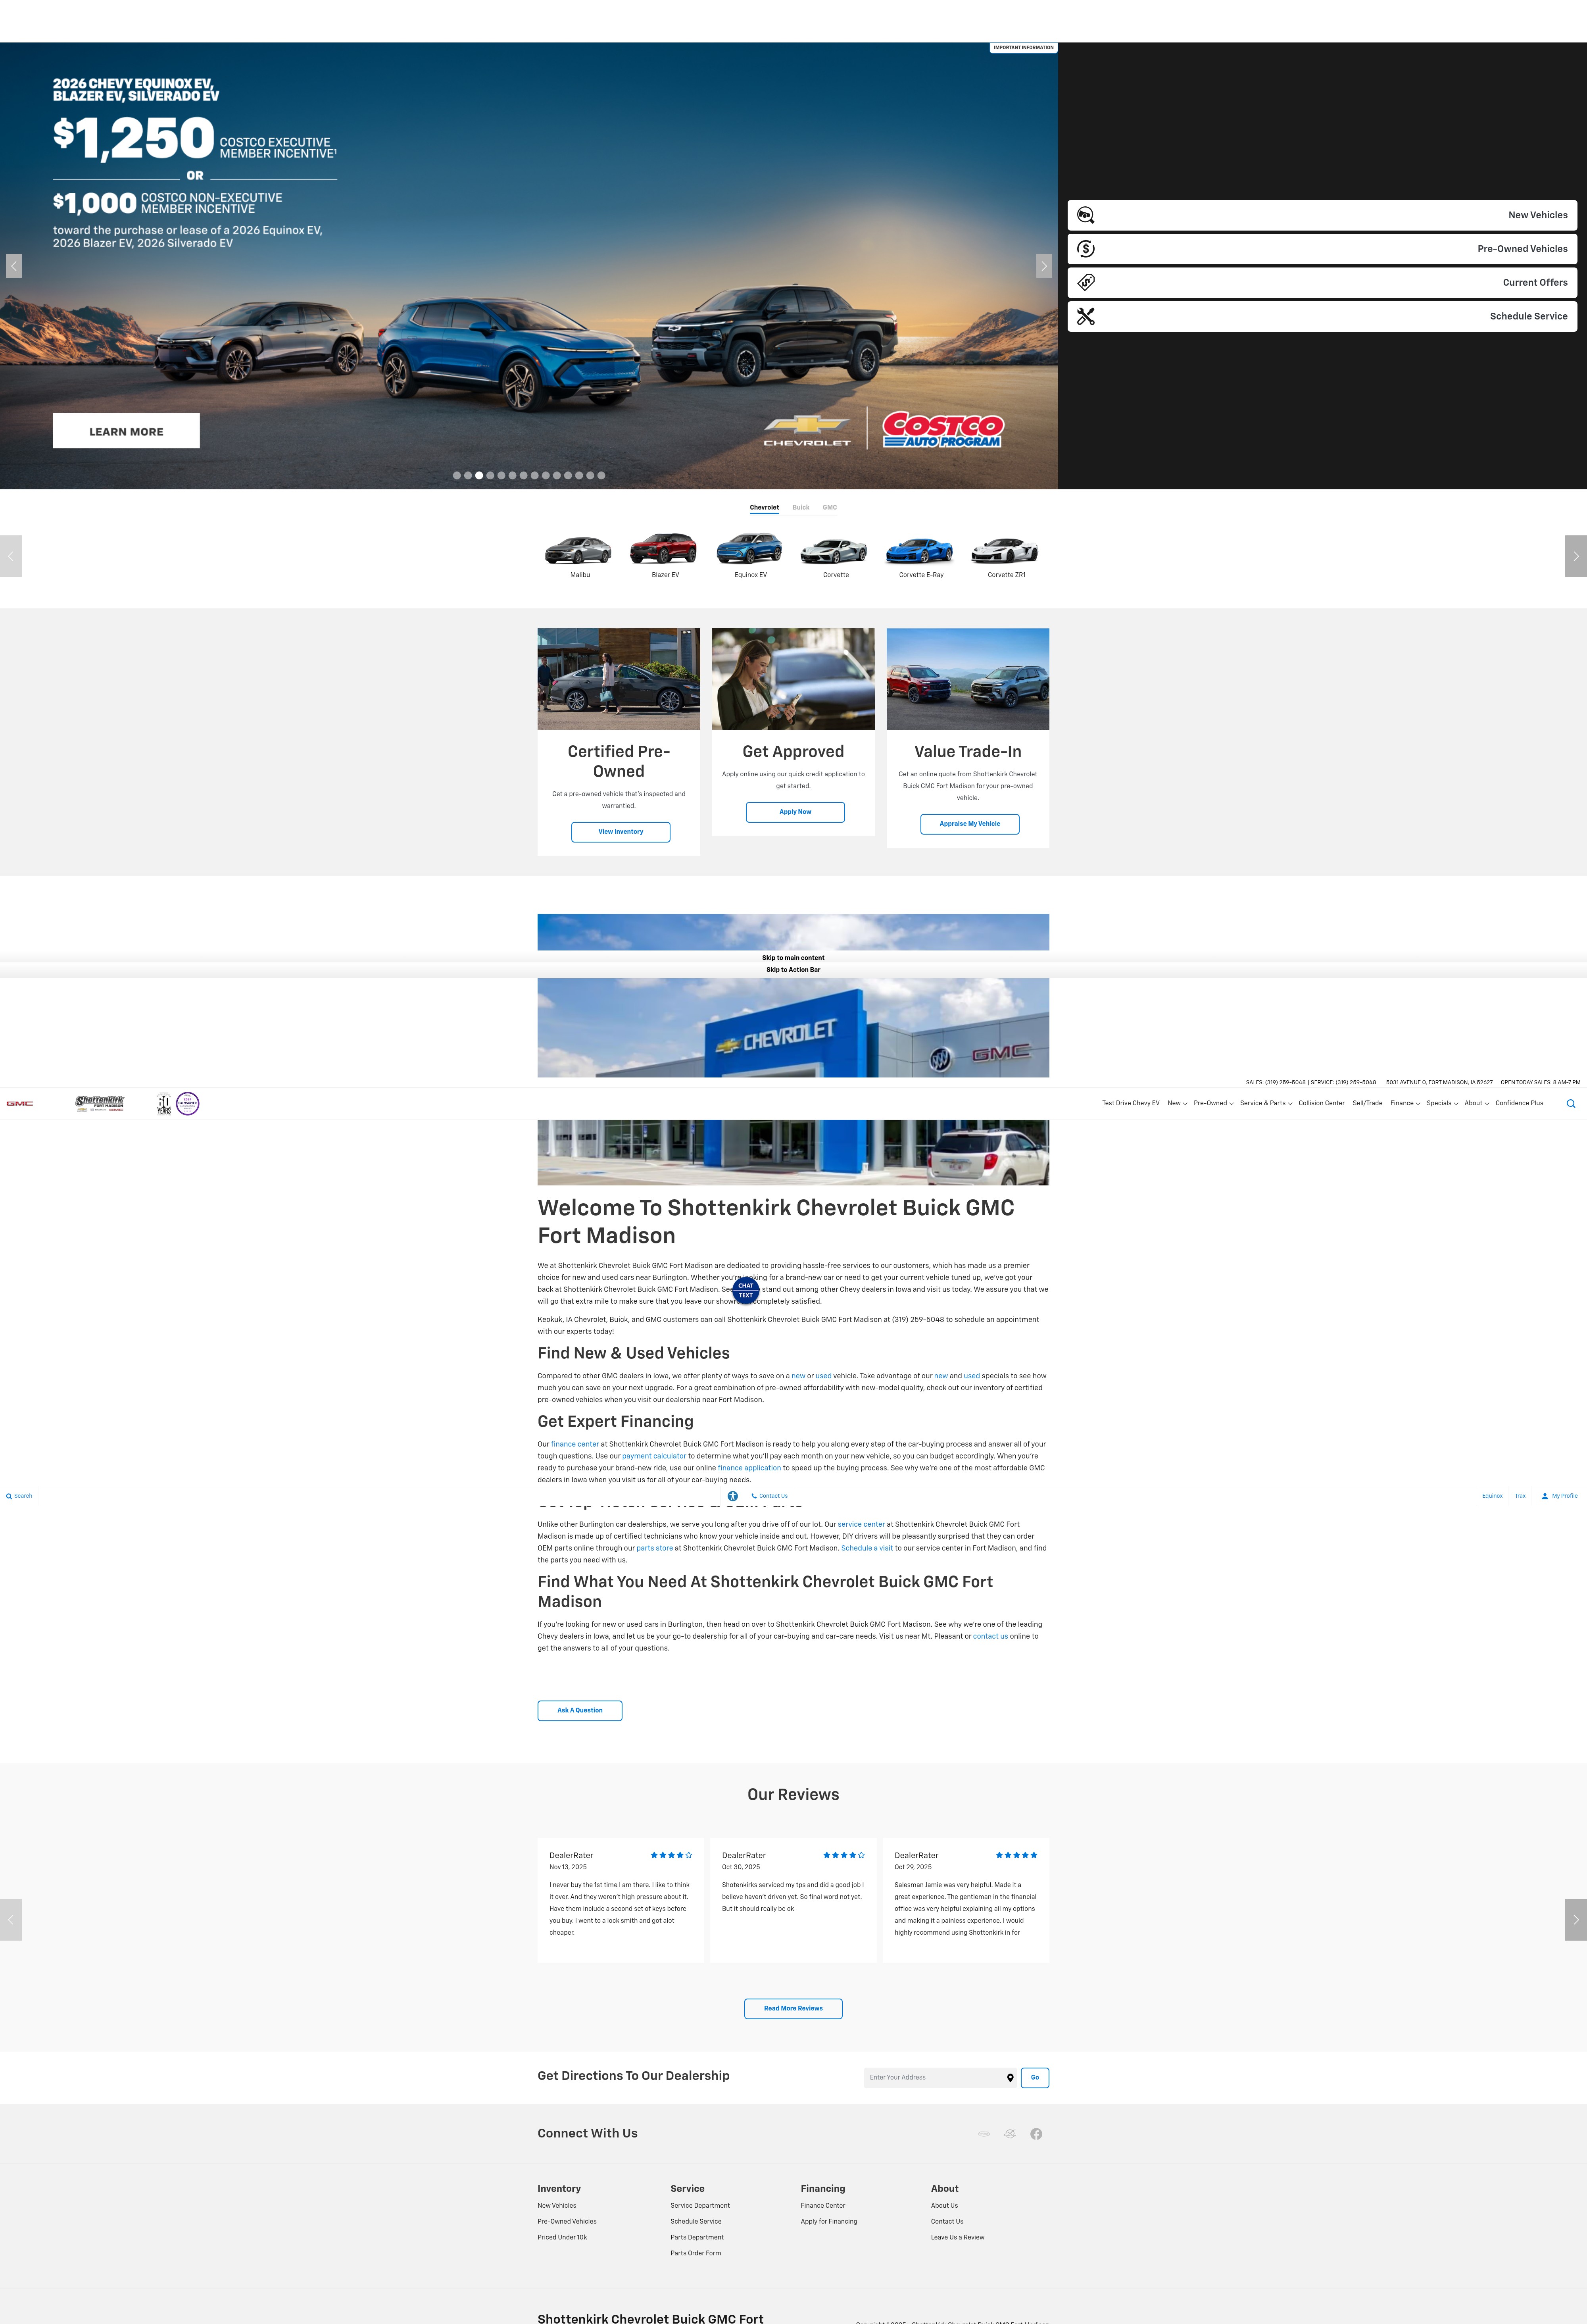Open the DealerRater social icon
Screen dimensions: 1587x2324
[x=1010, y=2133]
